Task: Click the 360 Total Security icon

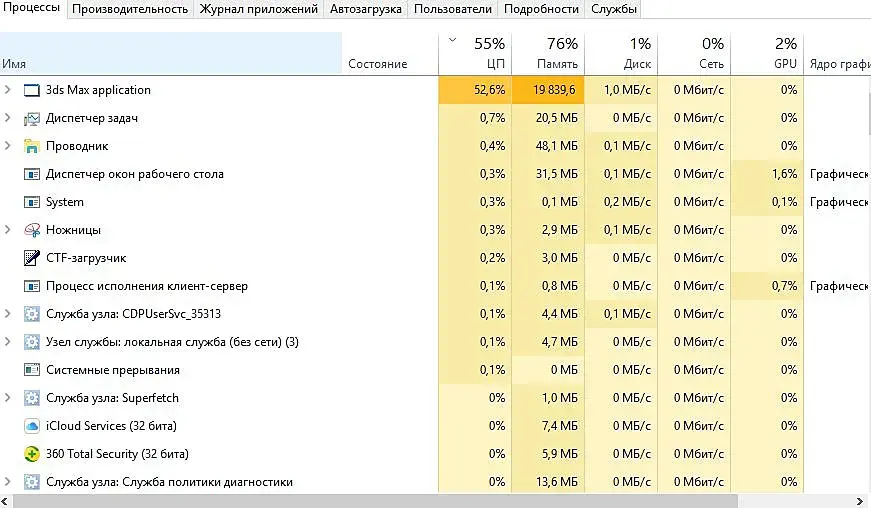Action: tap(32, 454)
